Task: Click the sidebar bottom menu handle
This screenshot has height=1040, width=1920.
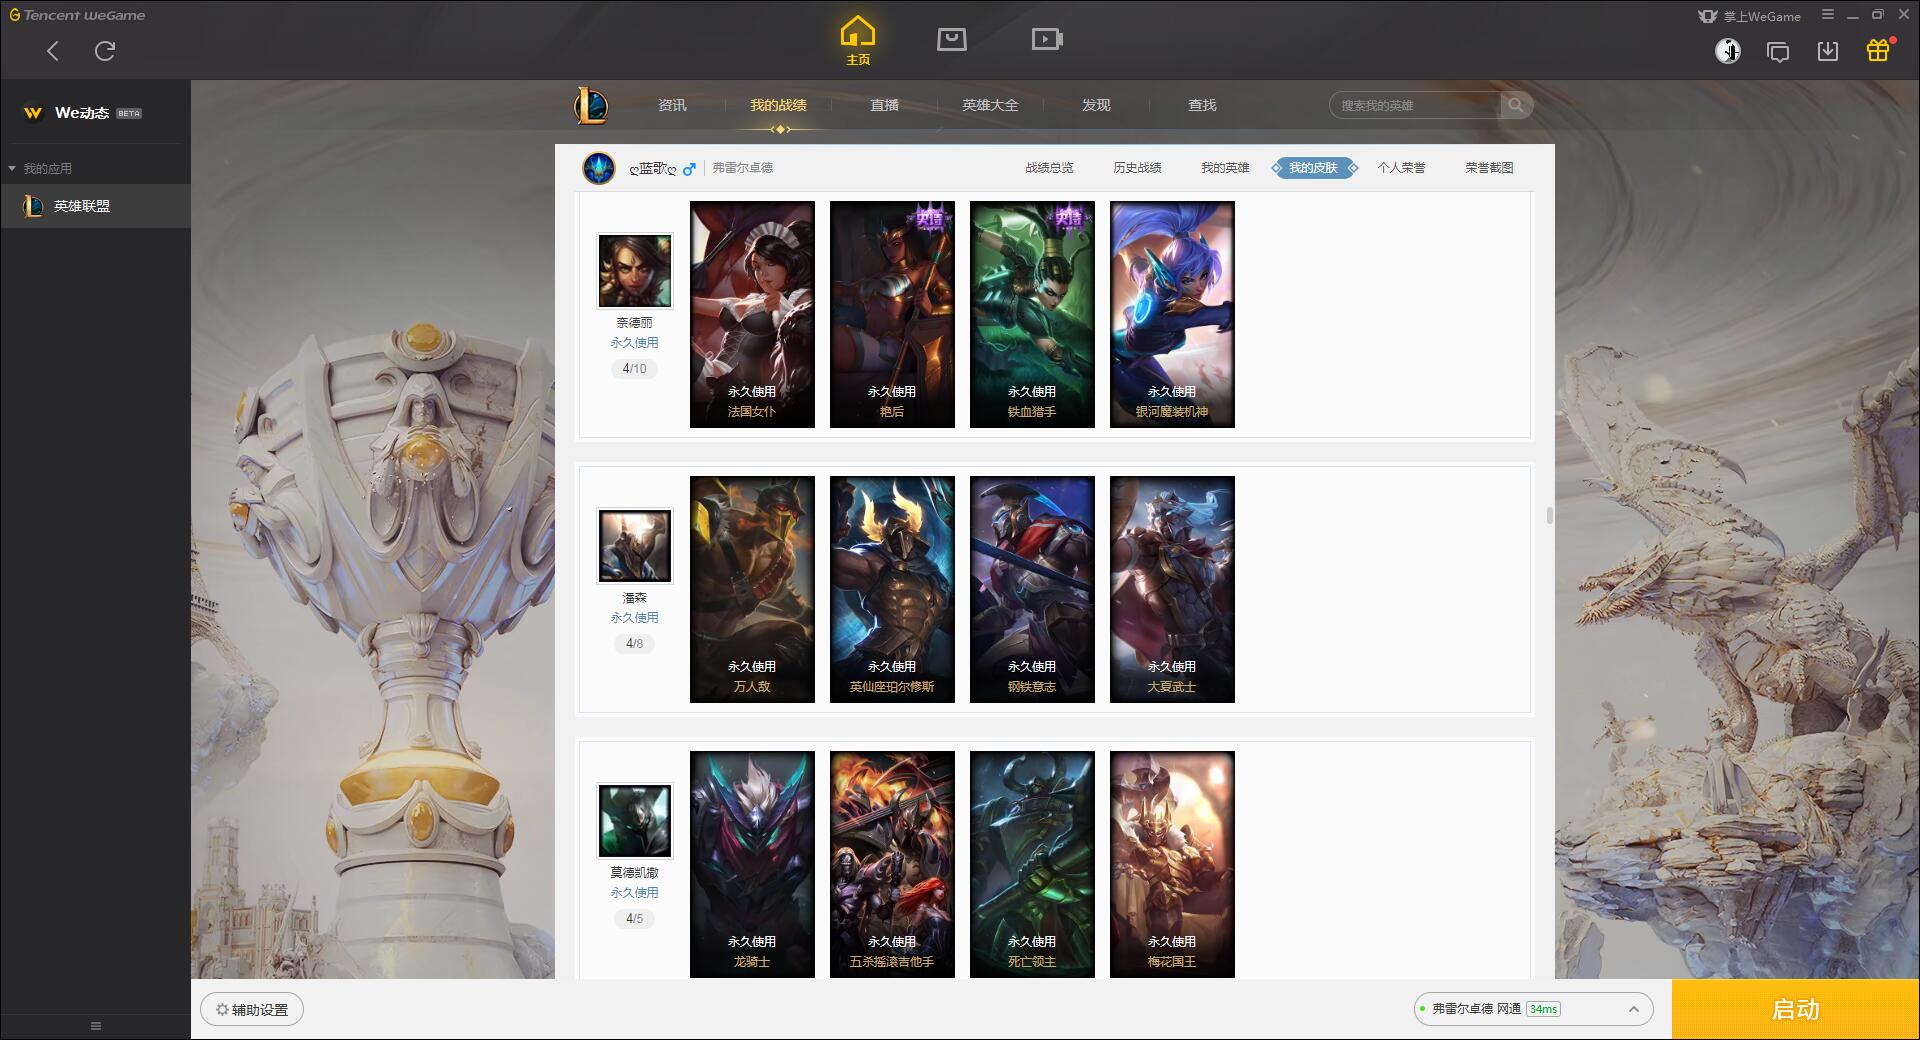Action: [x=96, y=1025]
